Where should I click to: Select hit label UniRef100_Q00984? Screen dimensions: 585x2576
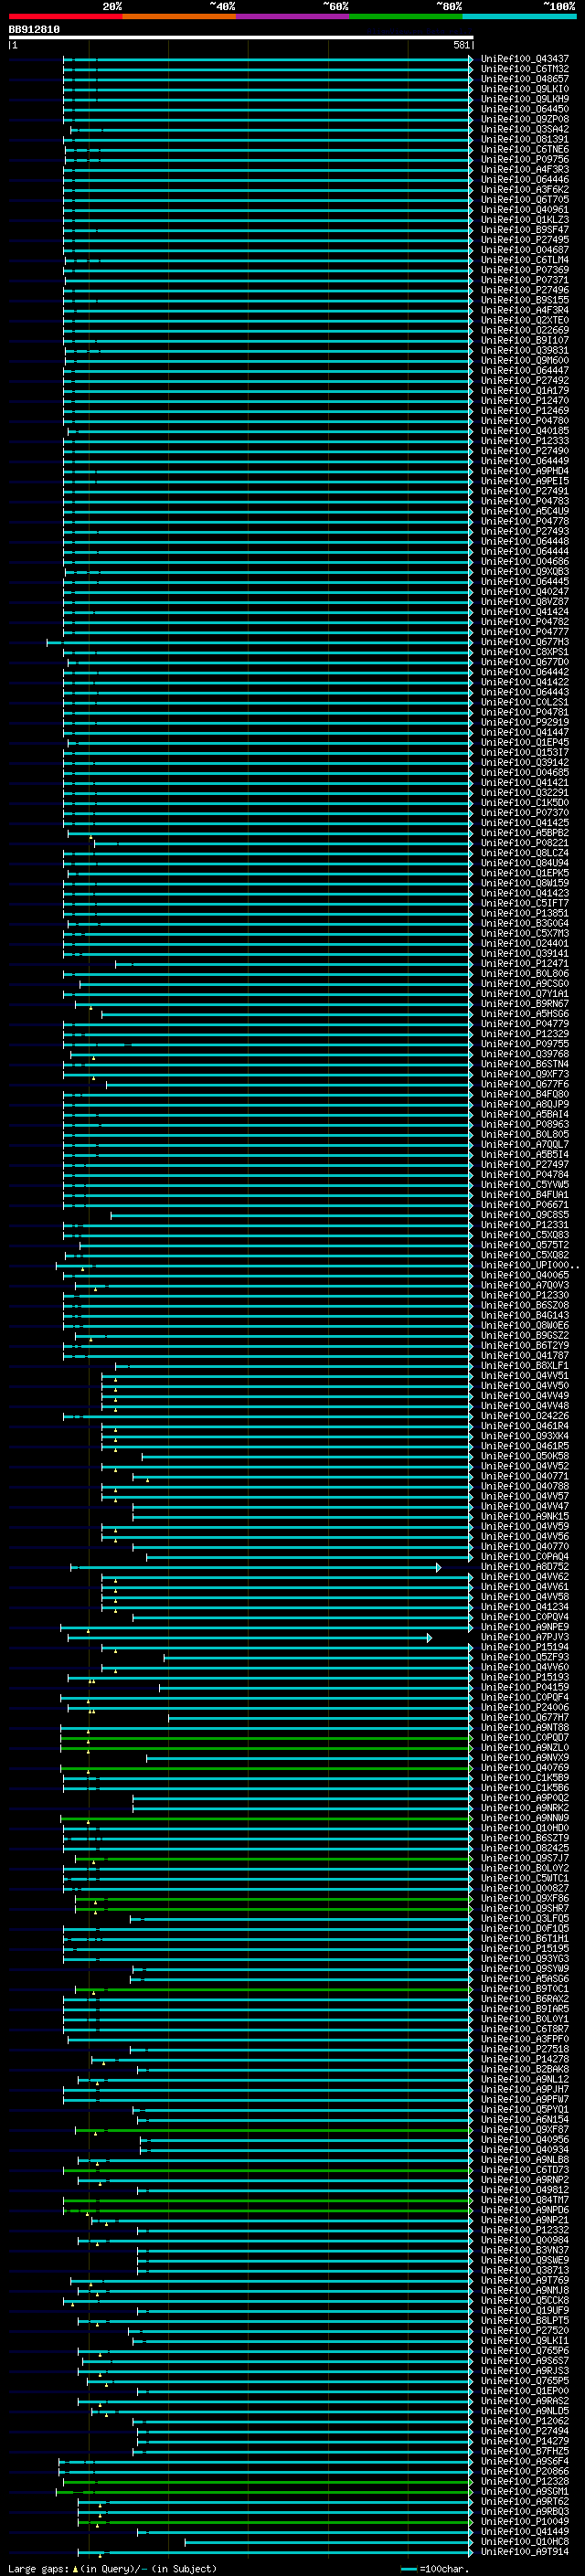pyautogui.click(x=525, y=2241)
